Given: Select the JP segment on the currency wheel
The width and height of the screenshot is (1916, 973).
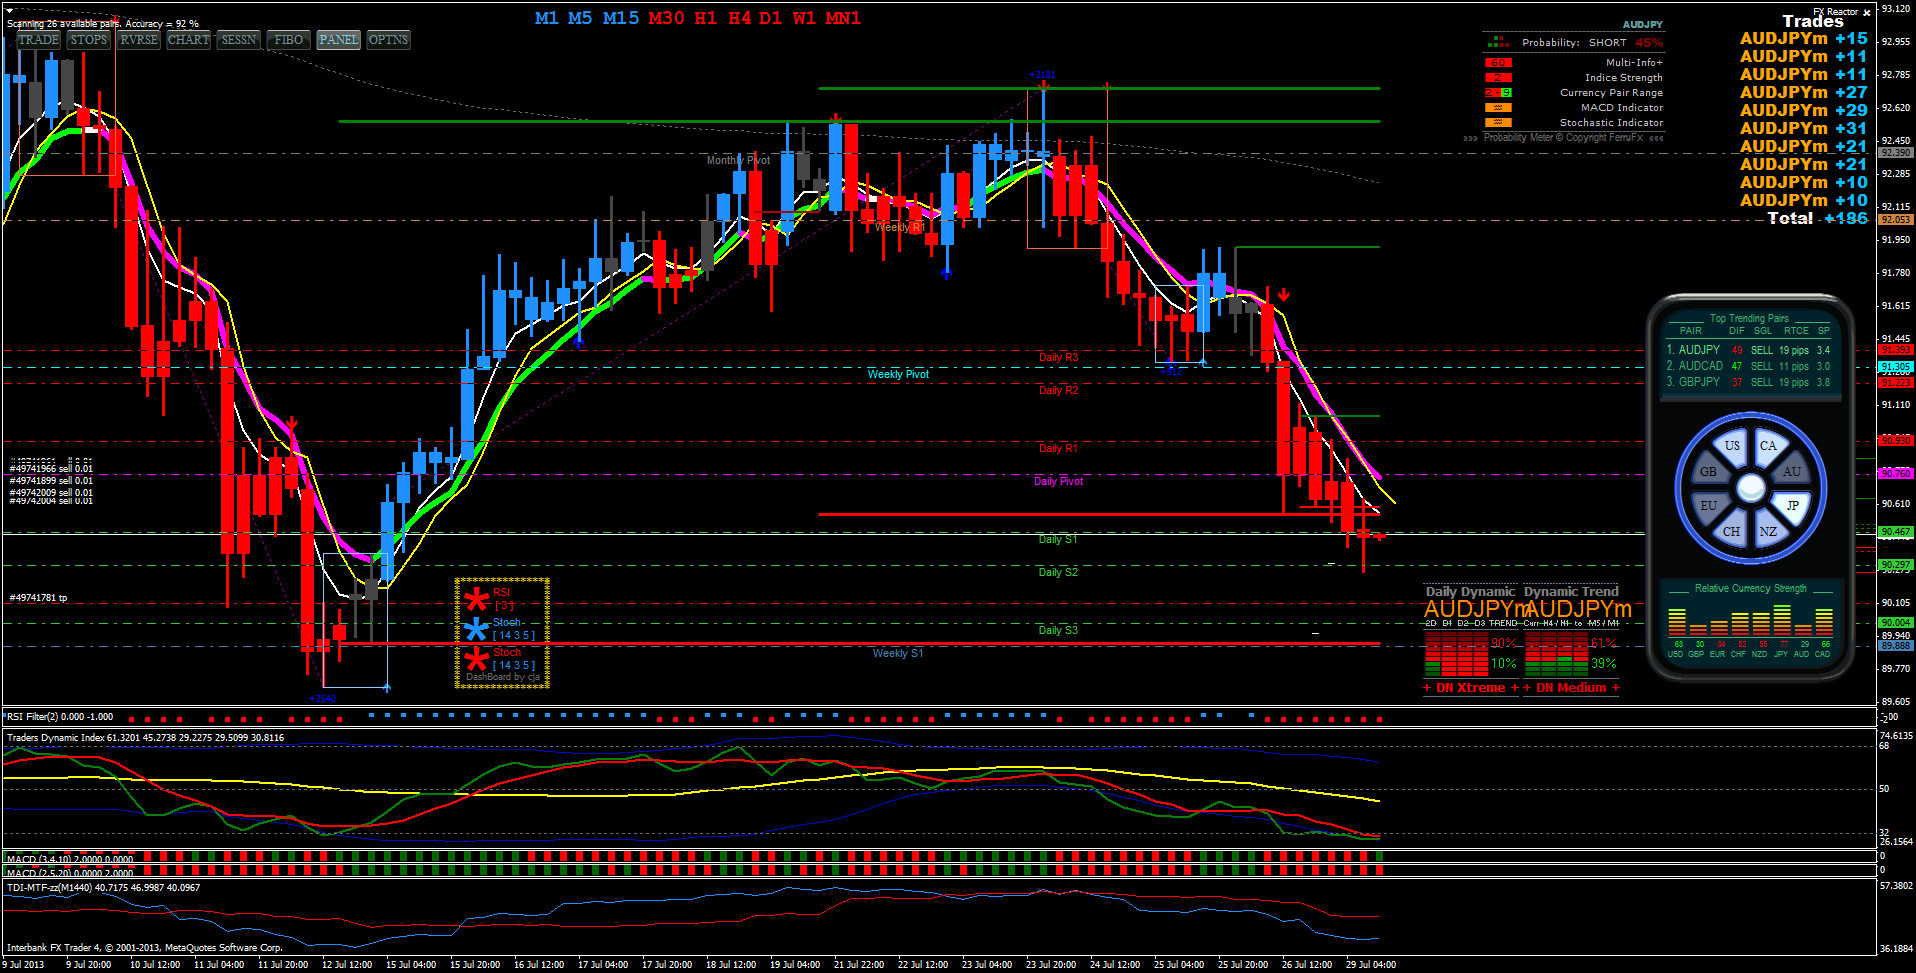Looking at the screenshot, I should coord(1792,506).
